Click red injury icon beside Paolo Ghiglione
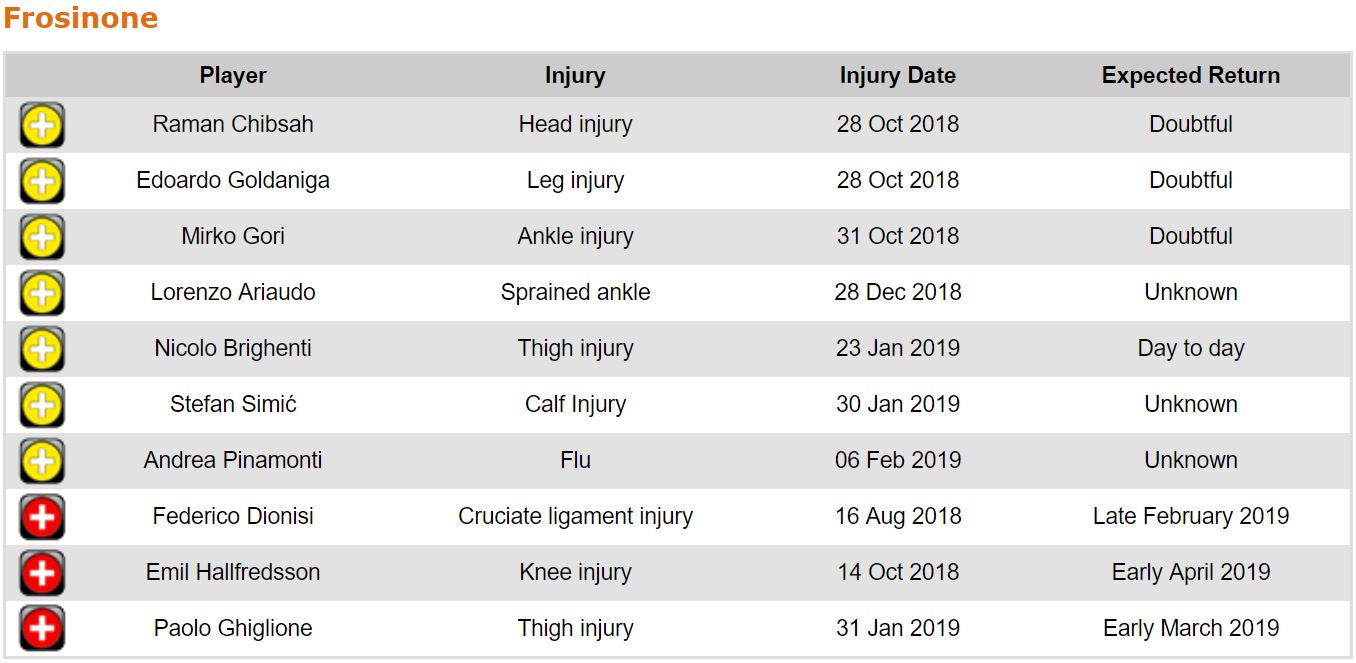The height and width of the screenshot is (663, 1356). 42,629
